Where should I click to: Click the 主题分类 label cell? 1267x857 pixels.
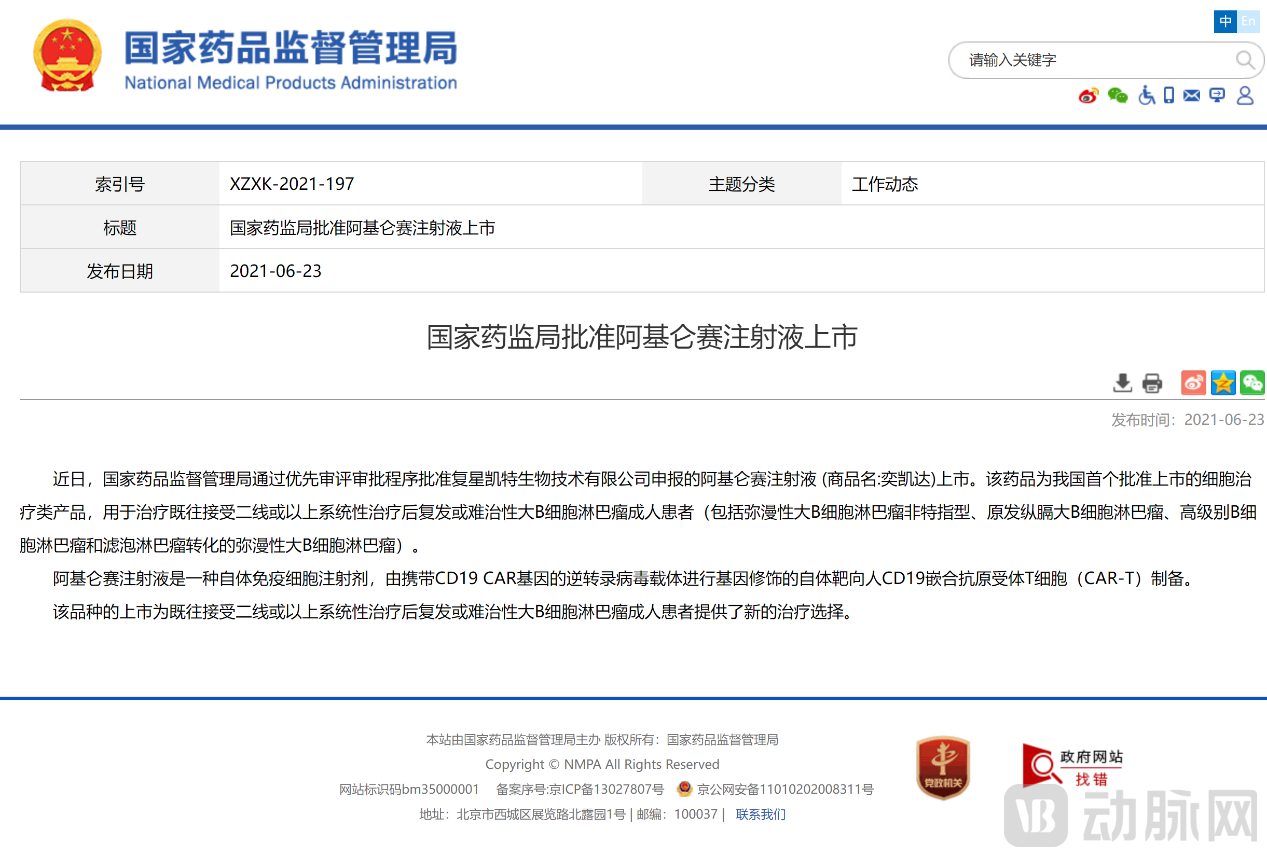741,184
